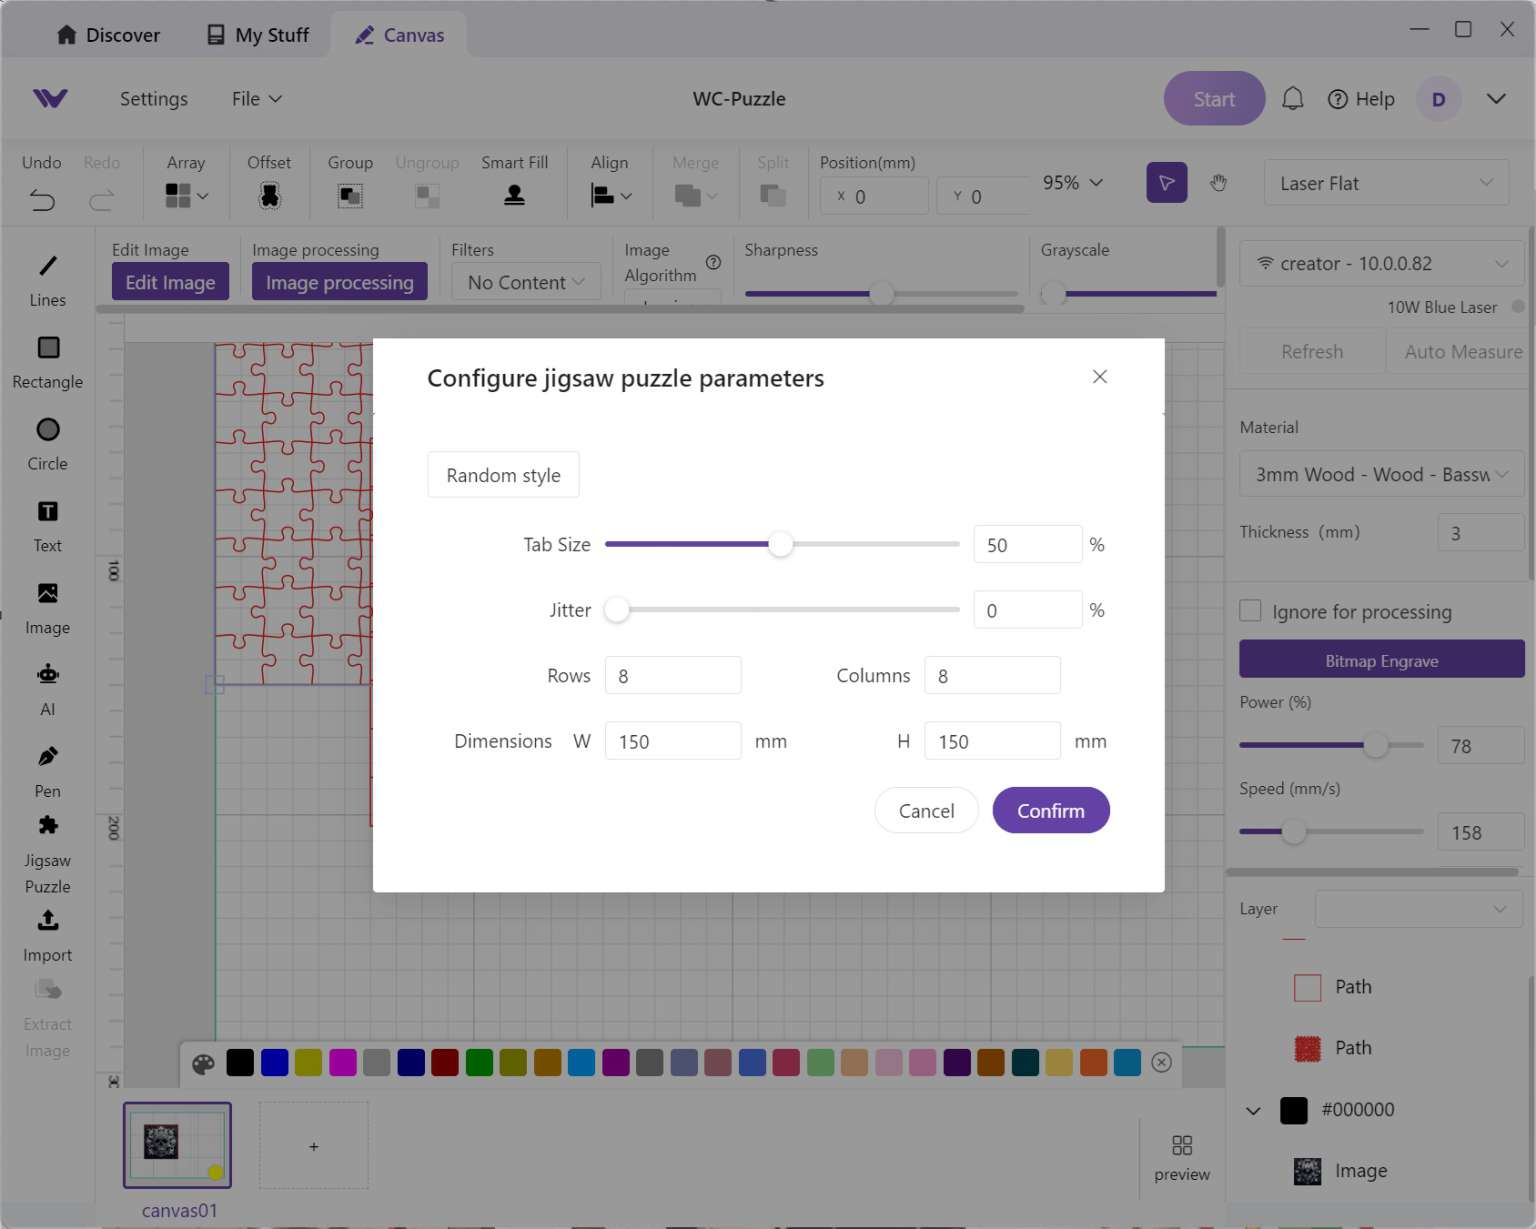Close the jigsaw puzzle dialog
1536x1229 pixels.
(1099, 377)
